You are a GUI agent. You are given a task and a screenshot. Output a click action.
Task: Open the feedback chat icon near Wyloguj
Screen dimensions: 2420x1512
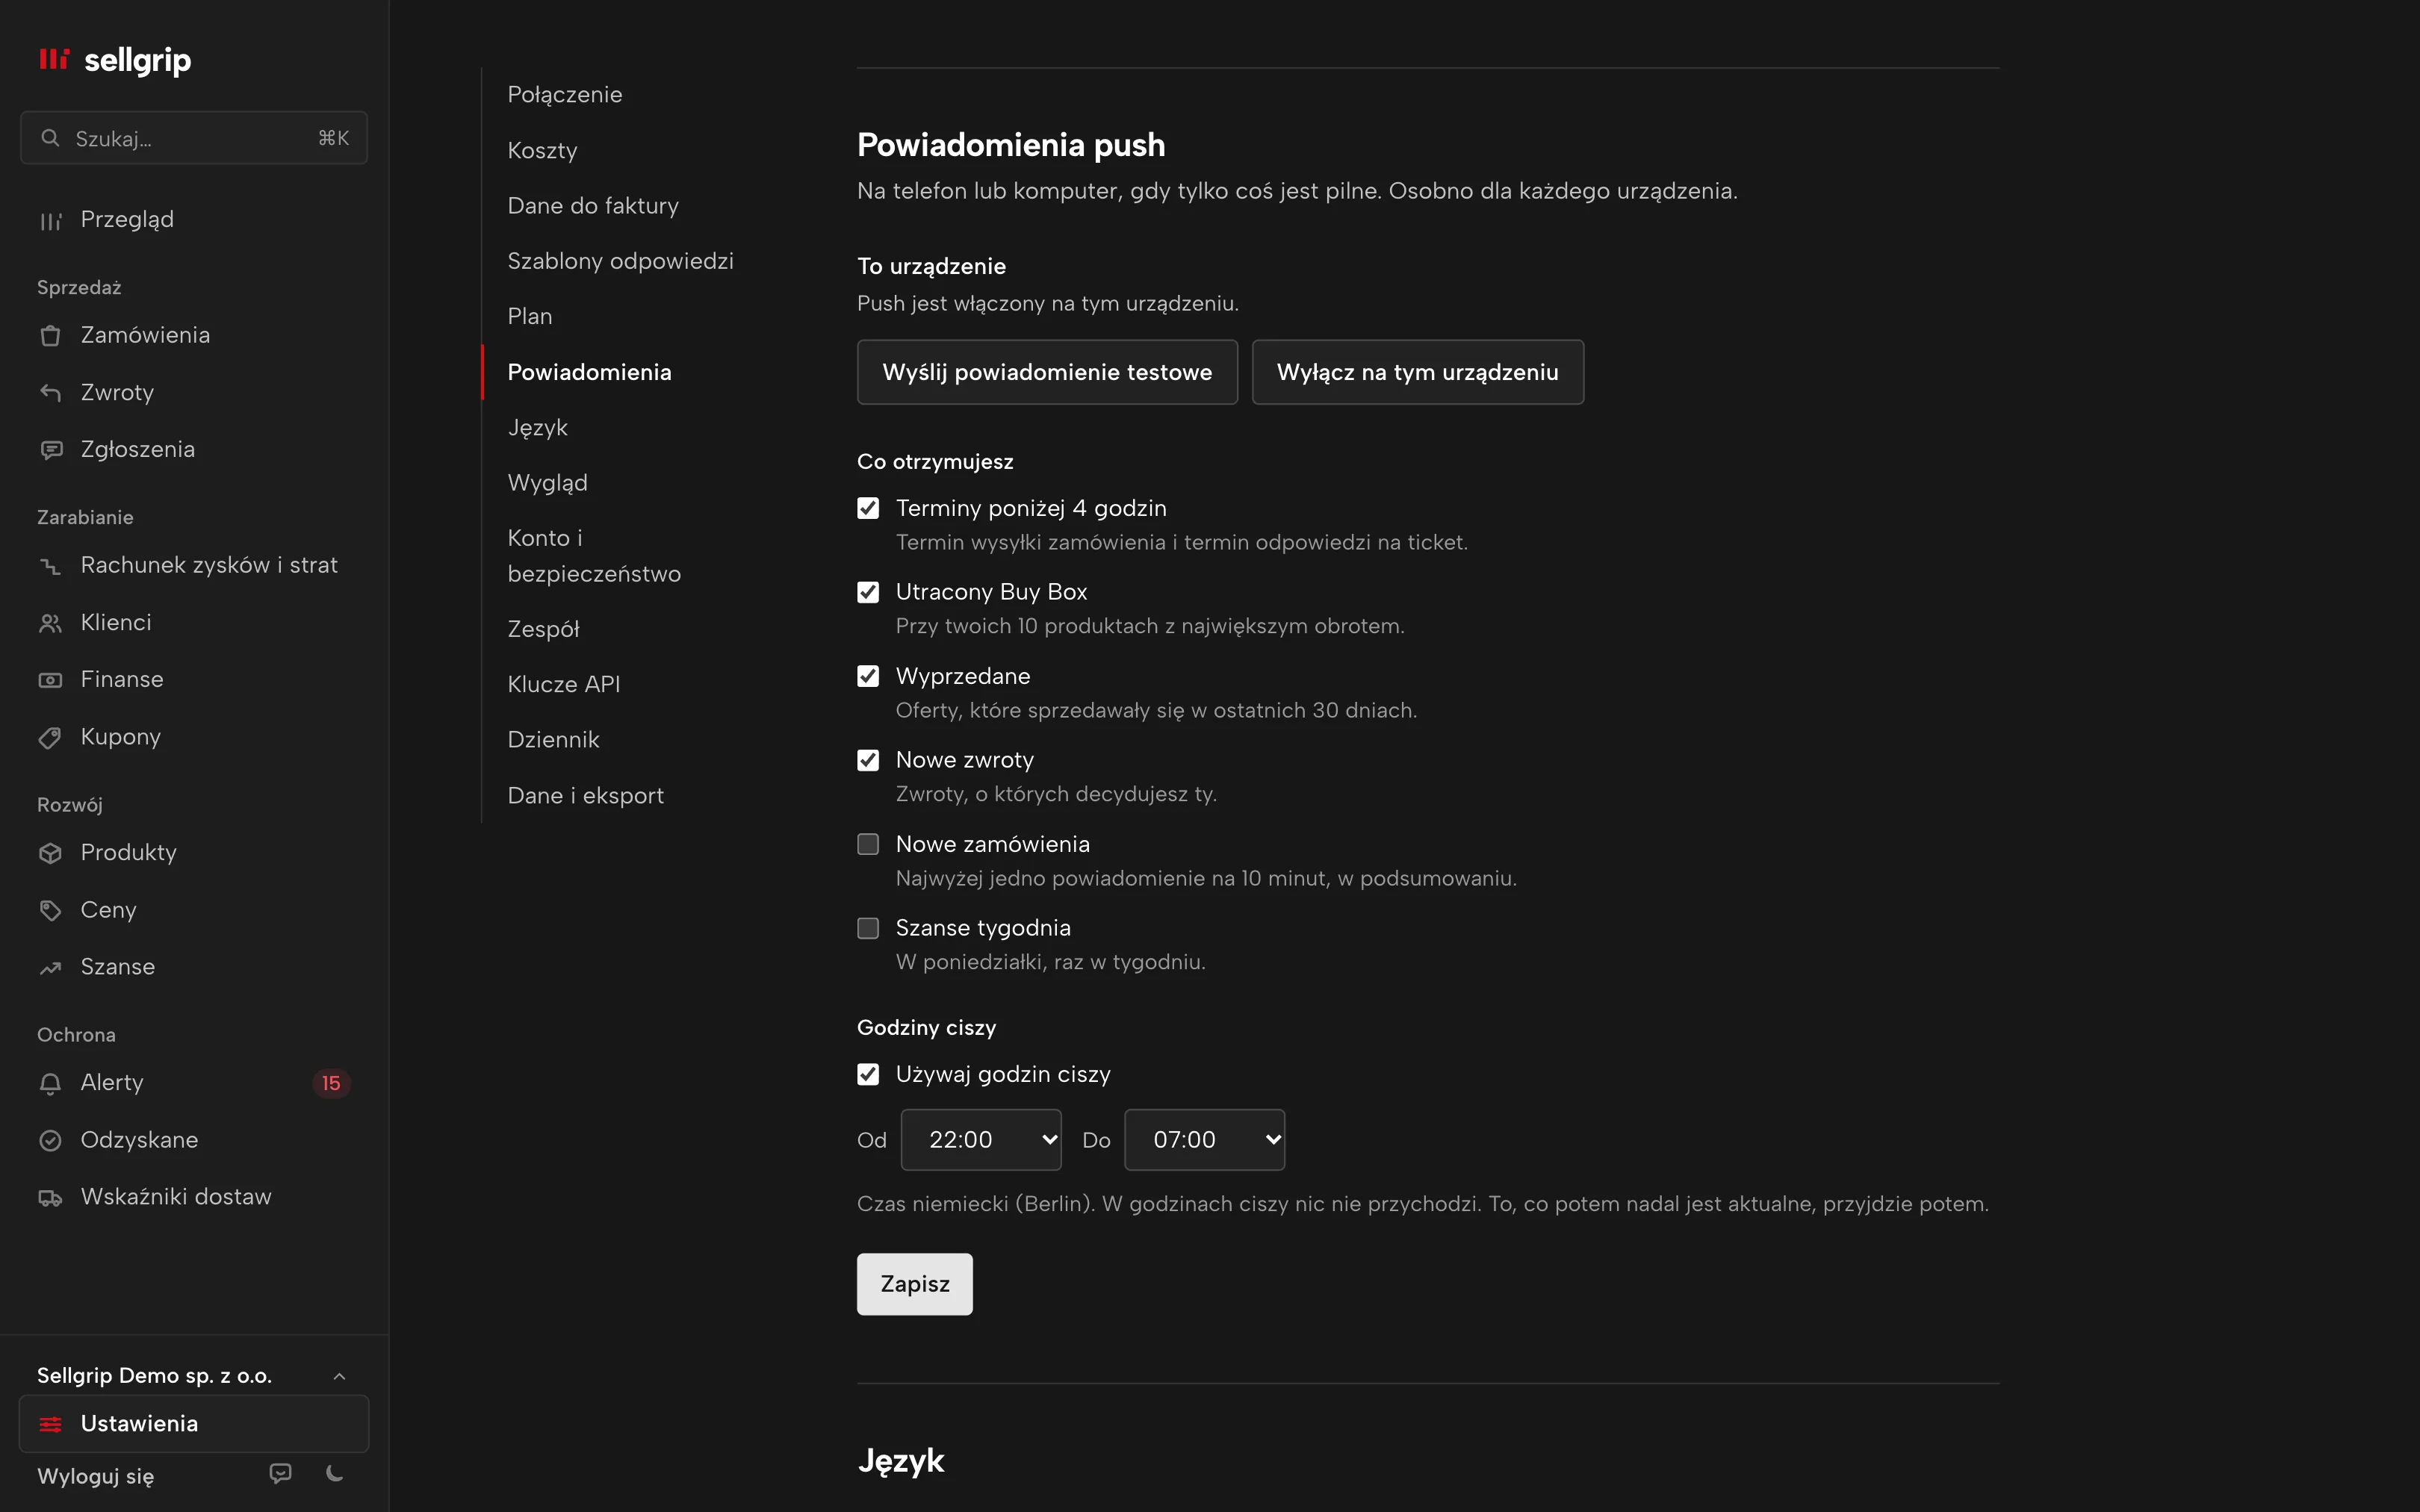[x=281, y=1473]
